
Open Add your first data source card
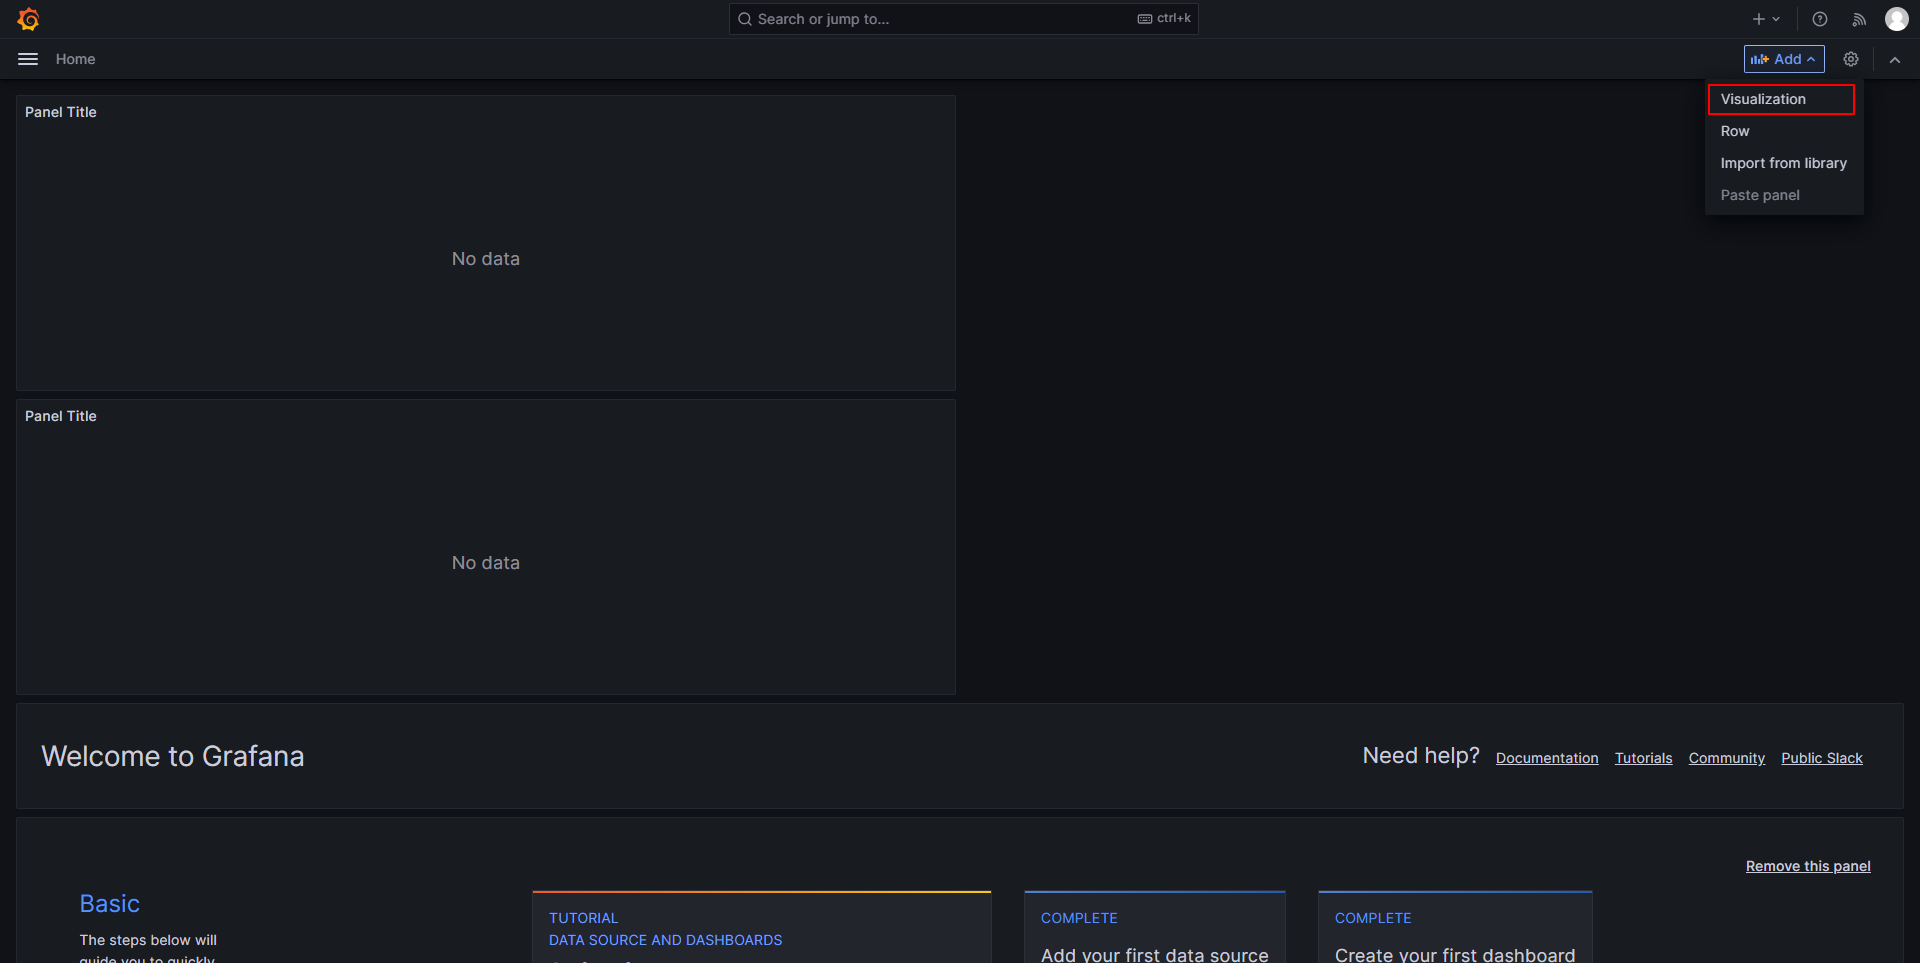click(x=1155, y=927)
